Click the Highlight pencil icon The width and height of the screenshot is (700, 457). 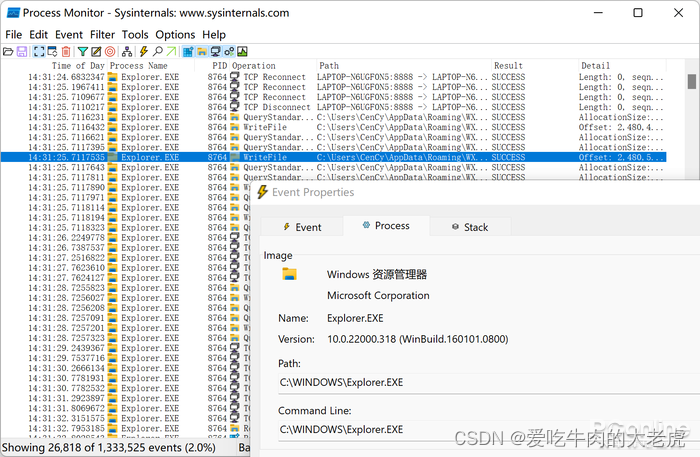(x=96, y=52)
